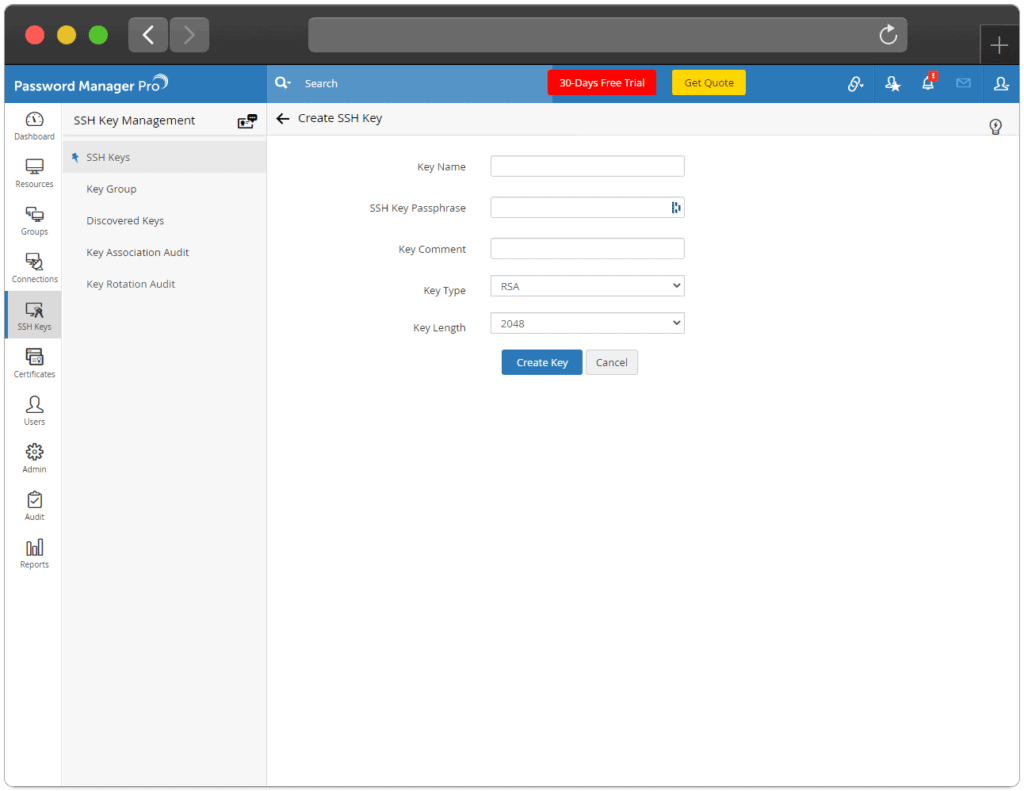Click the search magnifier icon
The image size is (1024, 791).
282,83
